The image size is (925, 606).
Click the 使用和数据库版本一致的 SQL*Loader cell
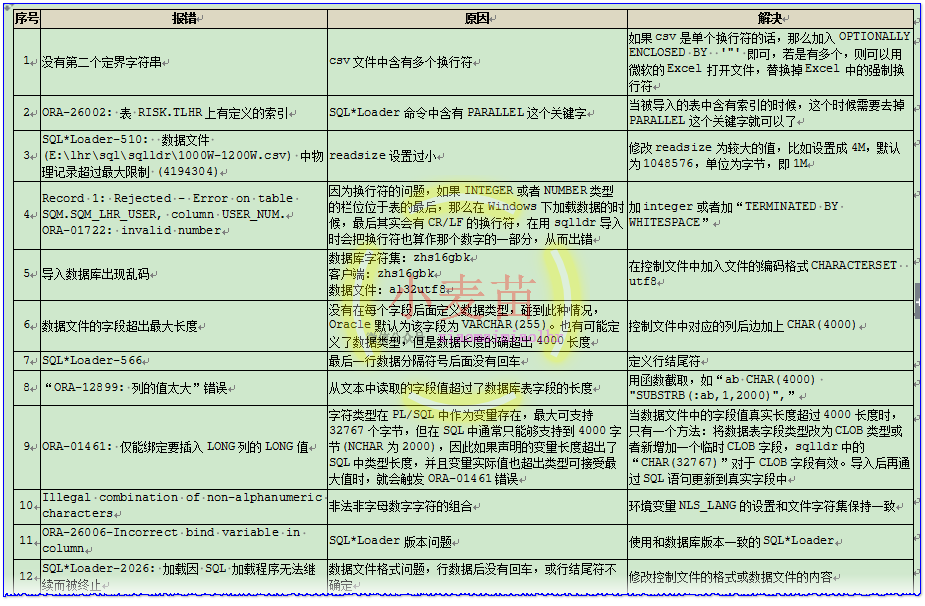(770, 541)
